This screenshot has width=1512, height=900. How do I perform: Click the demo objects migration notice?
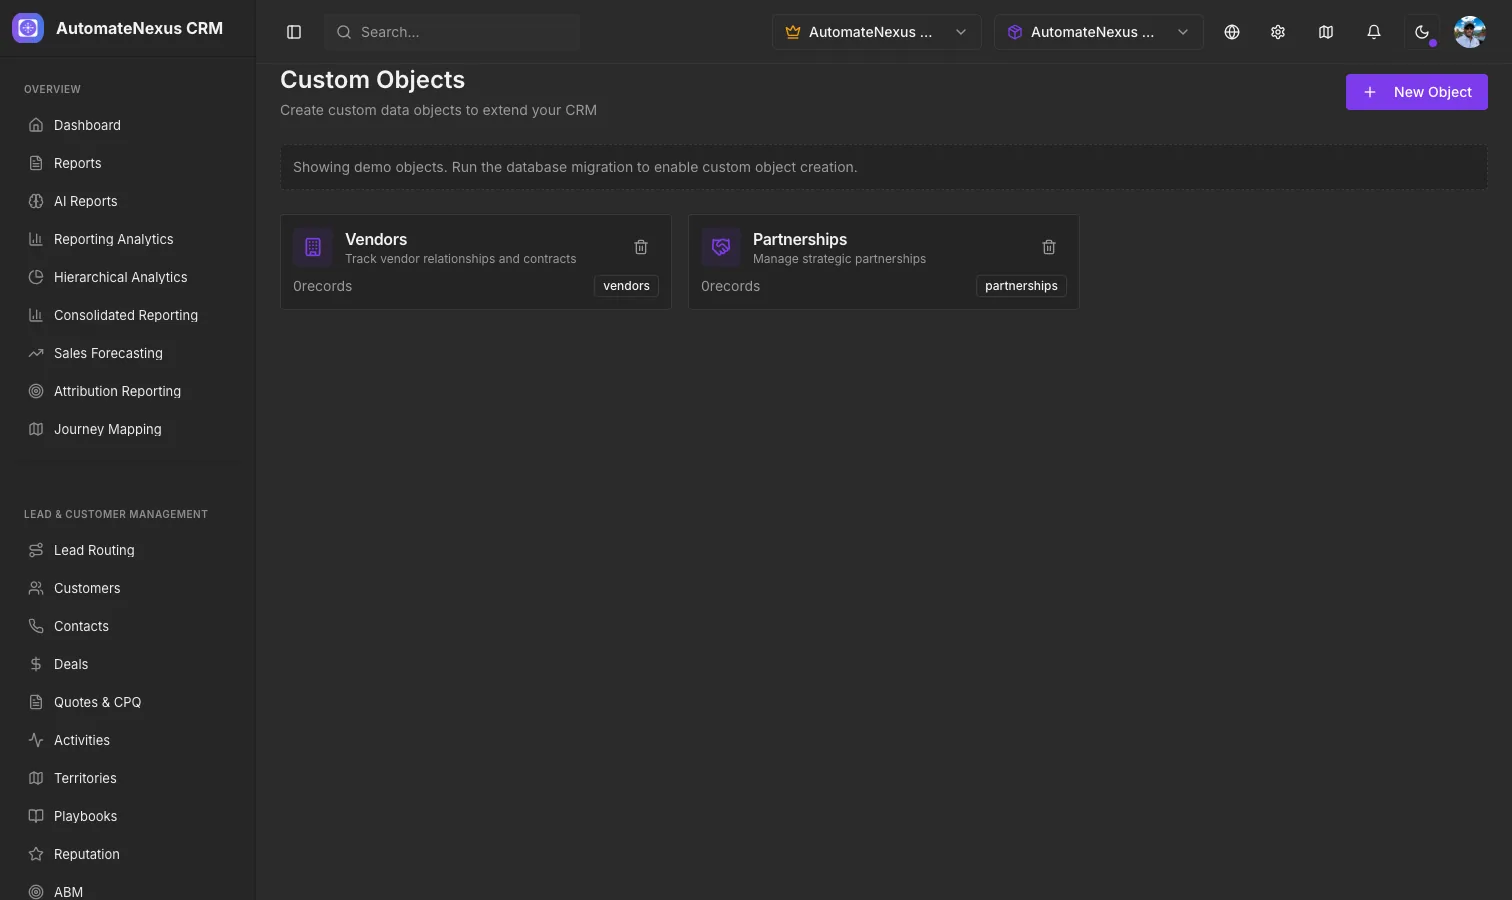coord(884,167)
